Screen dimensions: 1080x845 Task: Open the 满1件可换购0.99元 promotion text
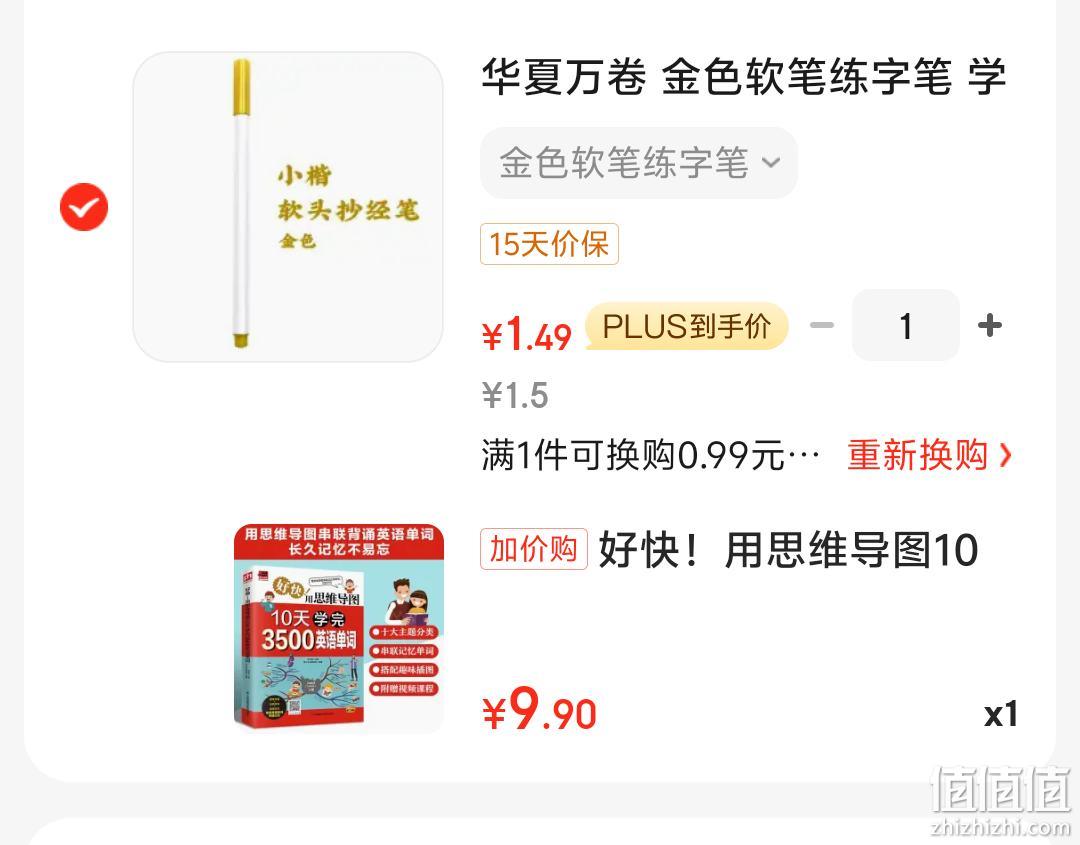tap(651, 455)
